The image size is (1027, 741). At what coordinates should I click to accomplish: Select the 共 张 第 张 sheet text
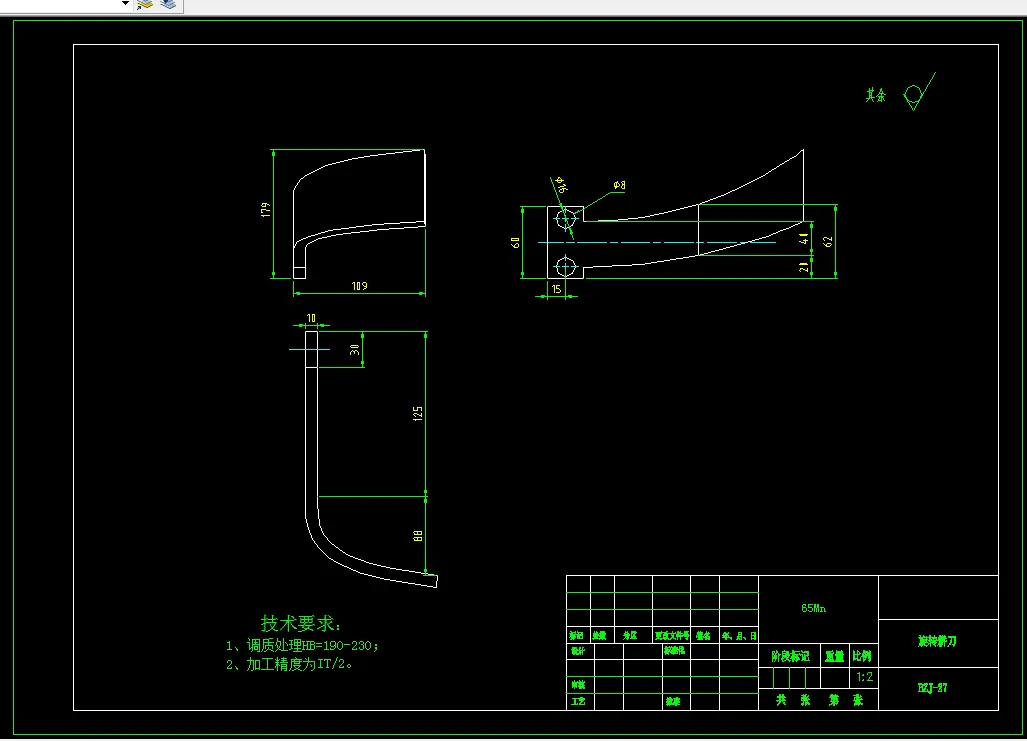coord(819,700)
